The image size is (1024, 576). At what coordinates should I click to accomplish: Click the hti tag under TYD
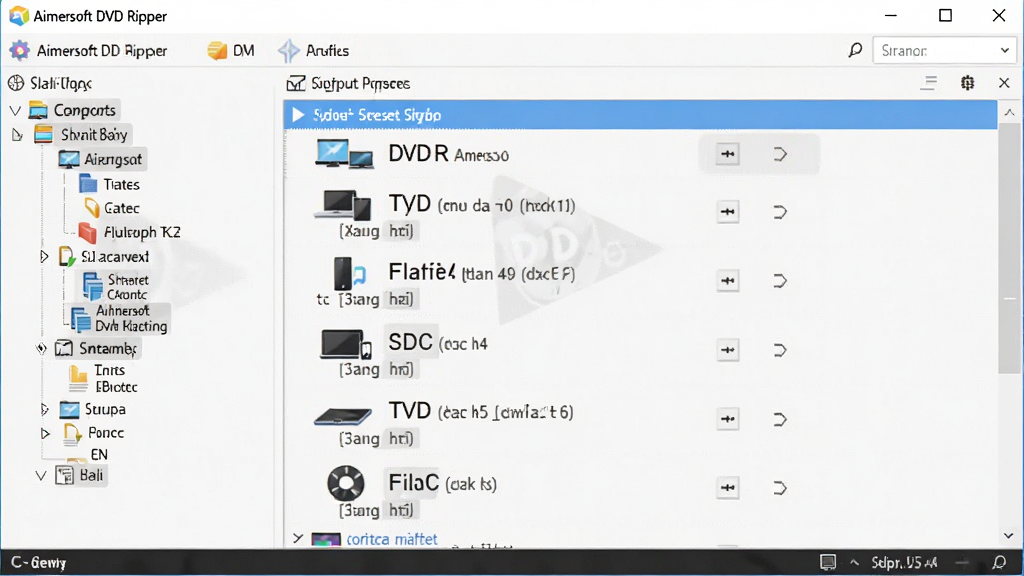tap(401, 231)
